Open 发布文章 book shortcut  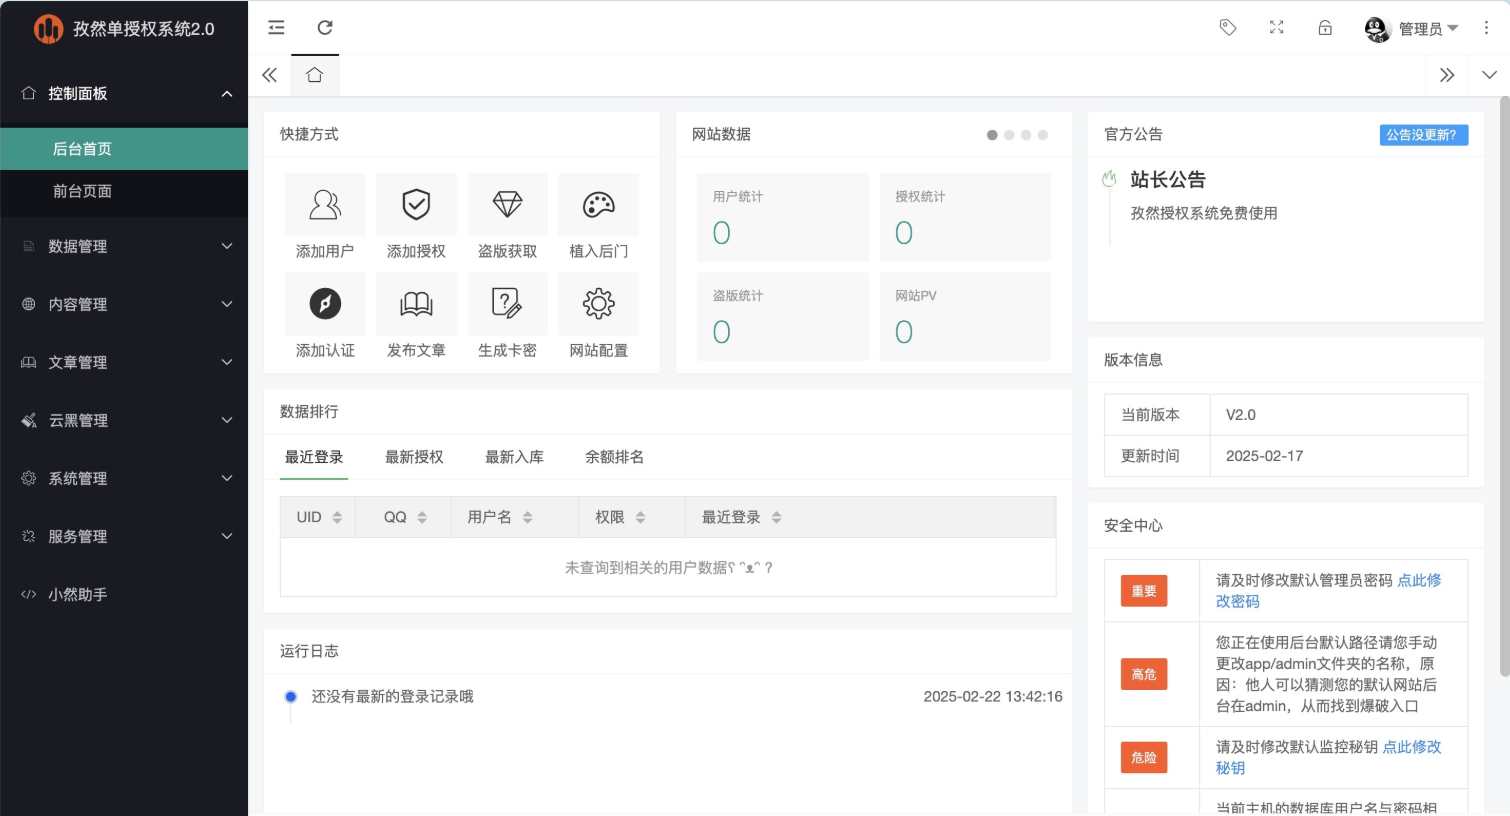416,303
